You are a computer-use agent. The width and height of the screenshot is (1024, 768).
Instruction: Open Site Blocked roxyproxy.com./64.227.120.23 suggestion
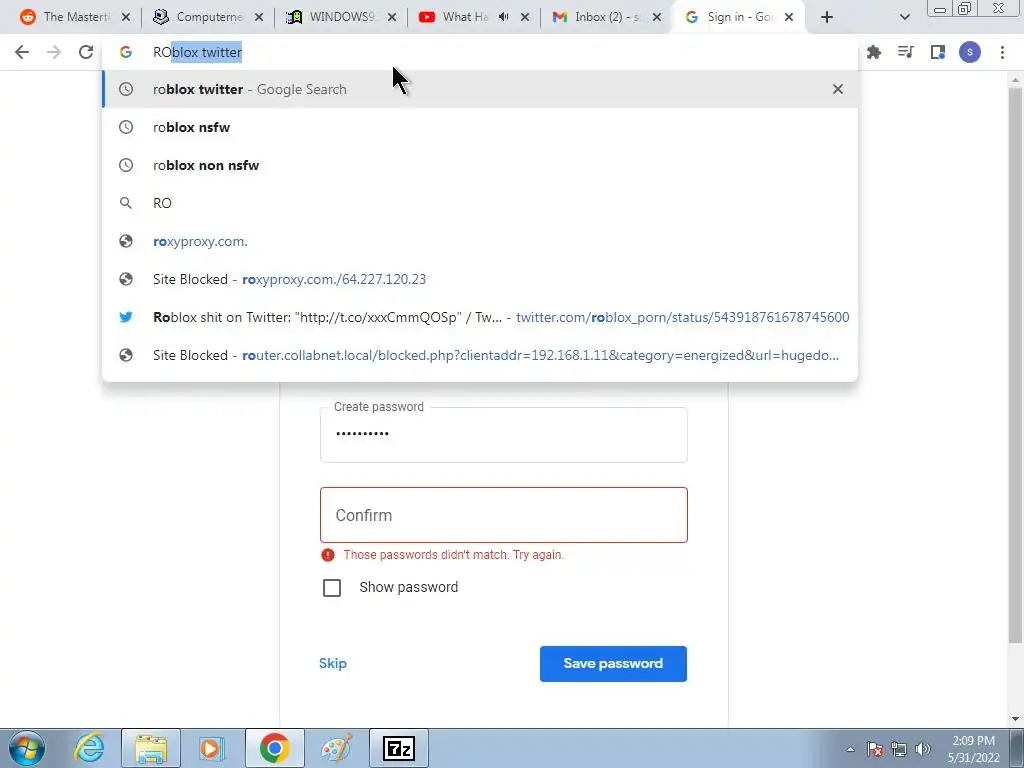point(480,279)
